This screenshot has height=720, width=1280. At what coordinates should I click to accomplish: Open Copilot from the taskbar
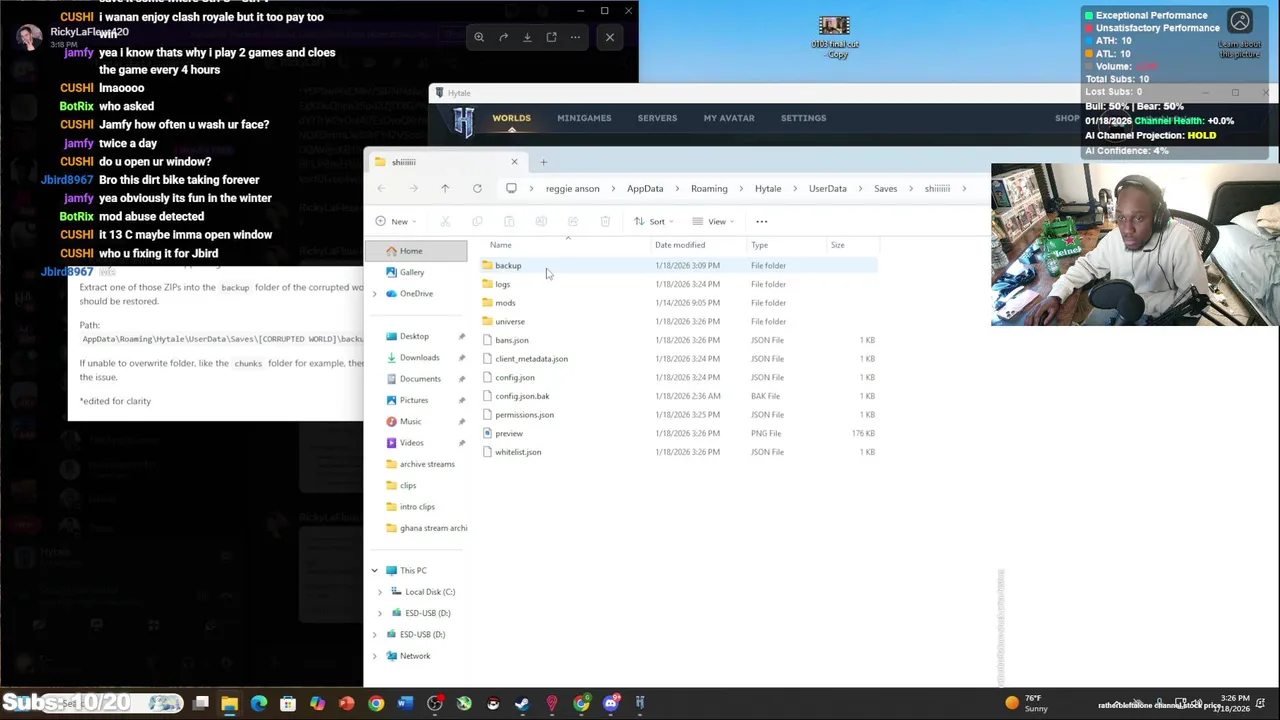[317, 704]
